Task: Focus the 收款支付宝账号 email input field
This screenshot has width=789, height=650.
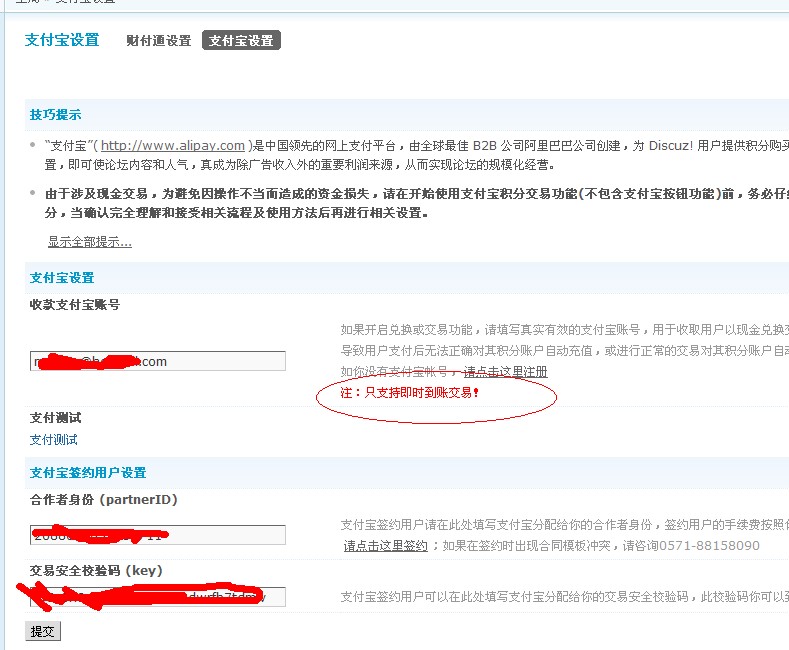Action: (157, 361)
